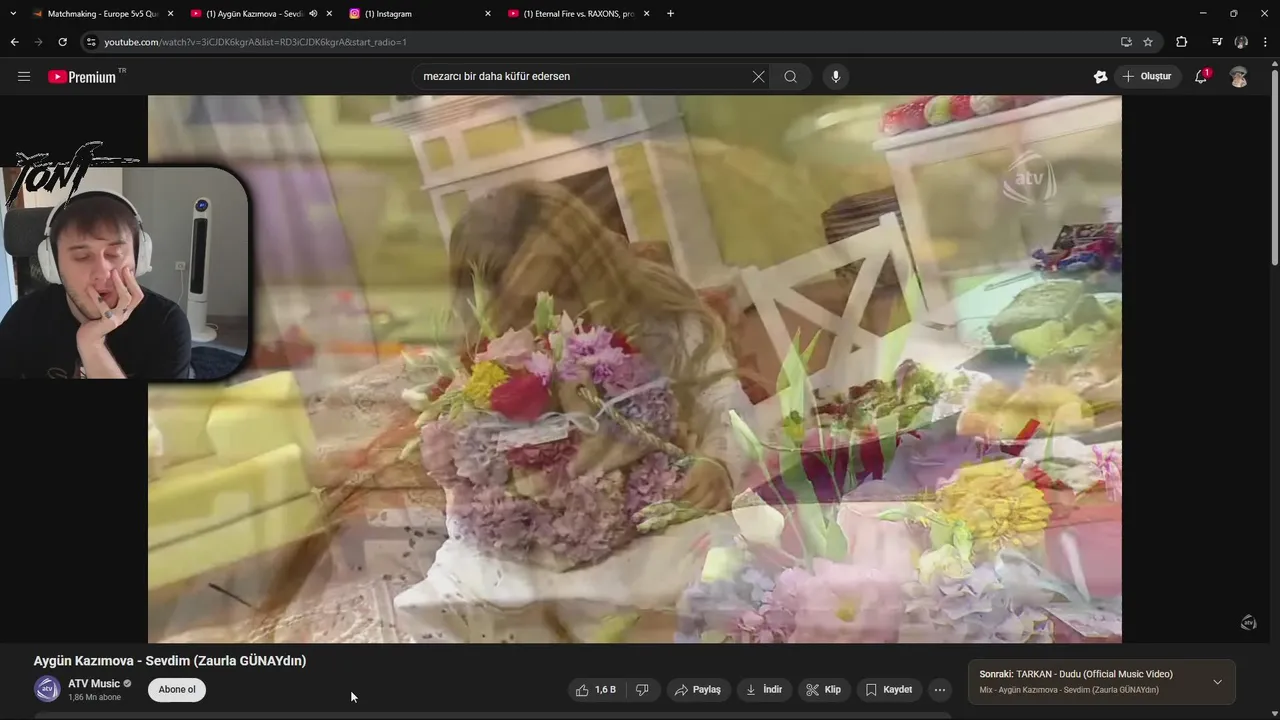Click the video player area
This screenshot has height=720, width=1280.
point(635,369)
